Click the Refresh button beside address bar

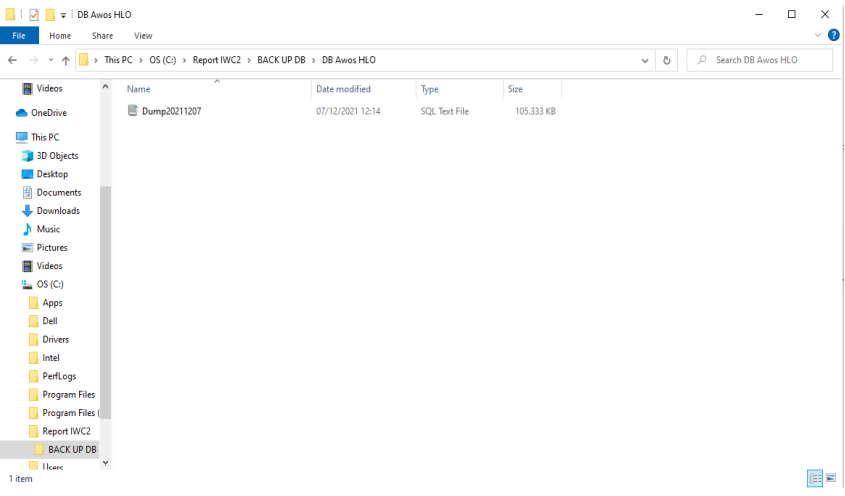pyautogui.click(x=667, y=60)
